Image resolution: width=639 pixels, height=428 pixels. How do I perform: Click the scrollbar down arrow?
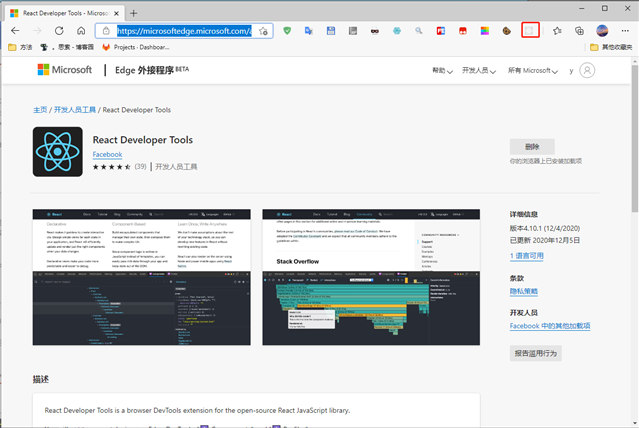(x=635, y=422)
